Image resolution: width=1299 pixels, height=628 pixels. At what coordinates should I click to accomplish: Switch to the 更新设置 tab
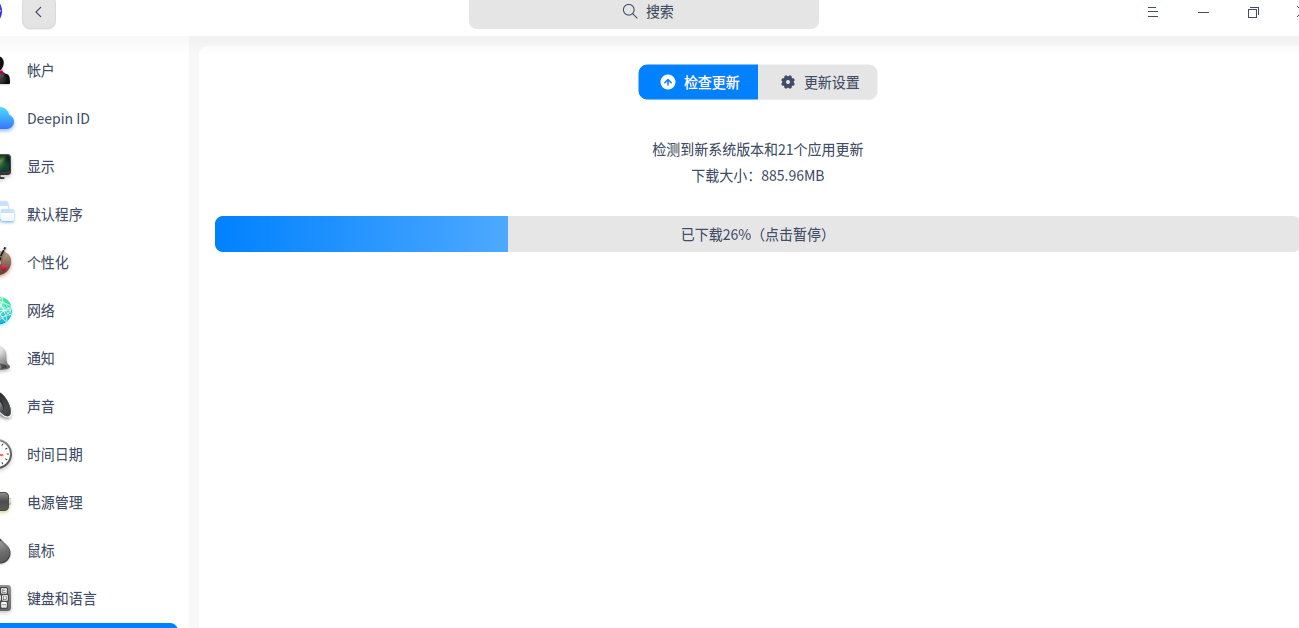click(818, 82)
